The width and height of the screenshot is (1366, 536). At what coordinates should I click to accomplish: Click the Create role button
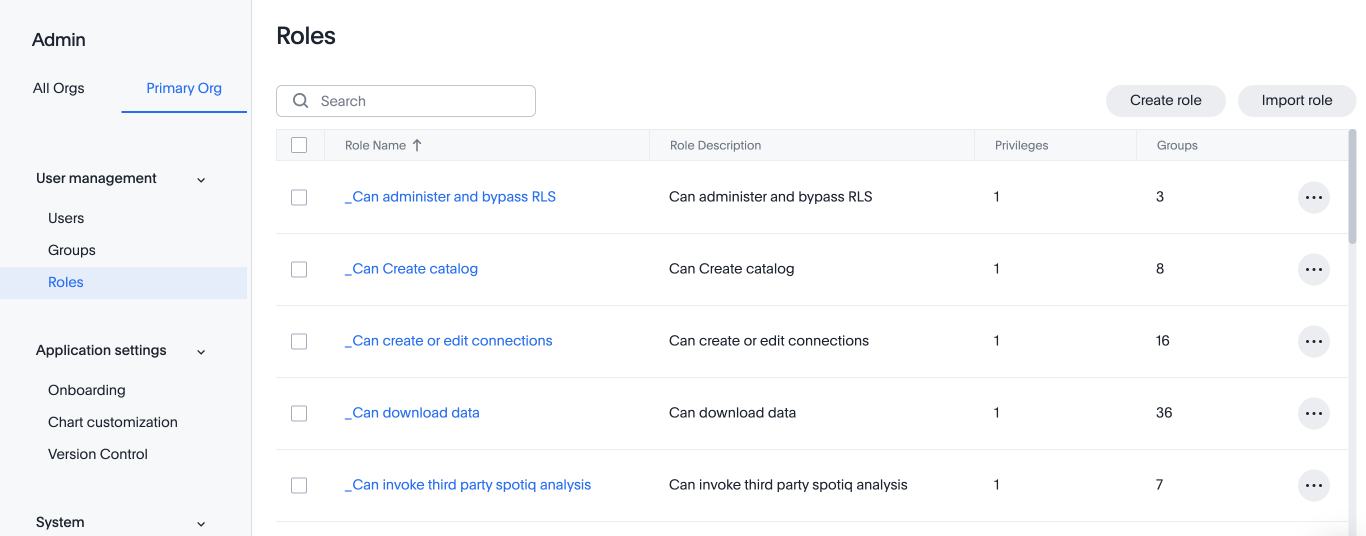click(x=1165, y=100)
